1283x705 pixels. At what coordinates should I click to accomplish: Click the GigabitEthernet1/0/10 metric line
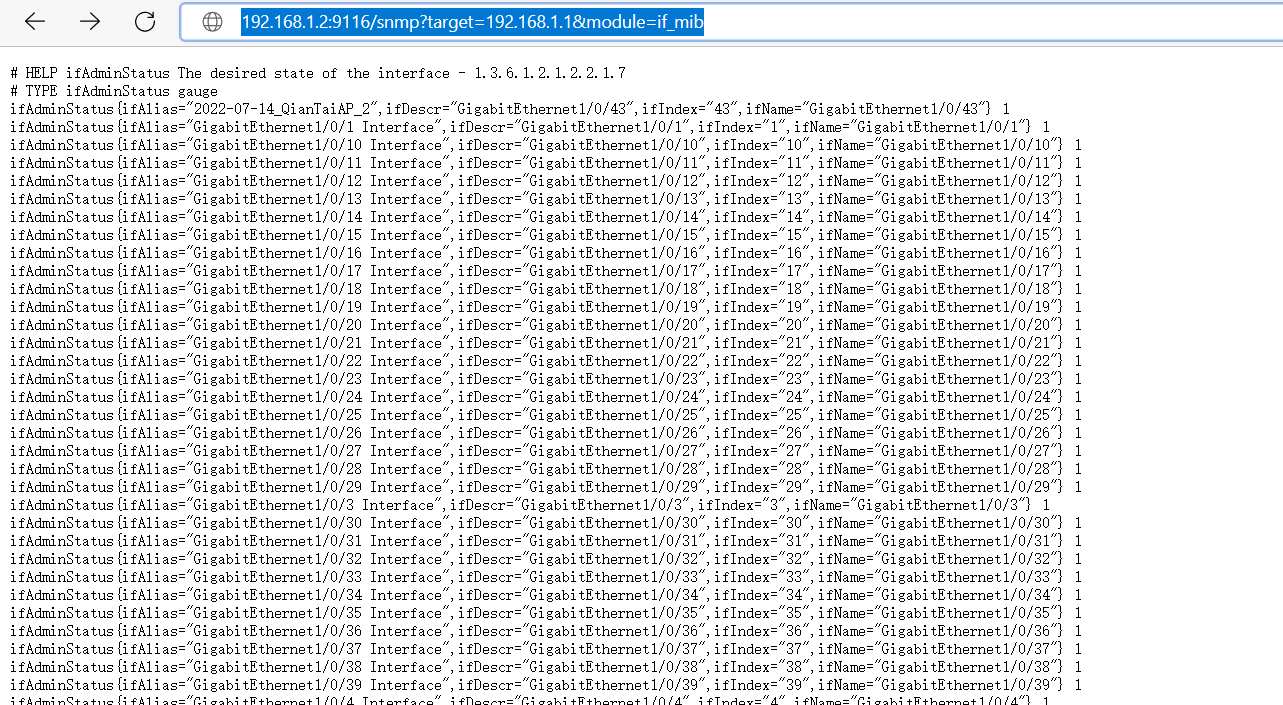point(546,145)
